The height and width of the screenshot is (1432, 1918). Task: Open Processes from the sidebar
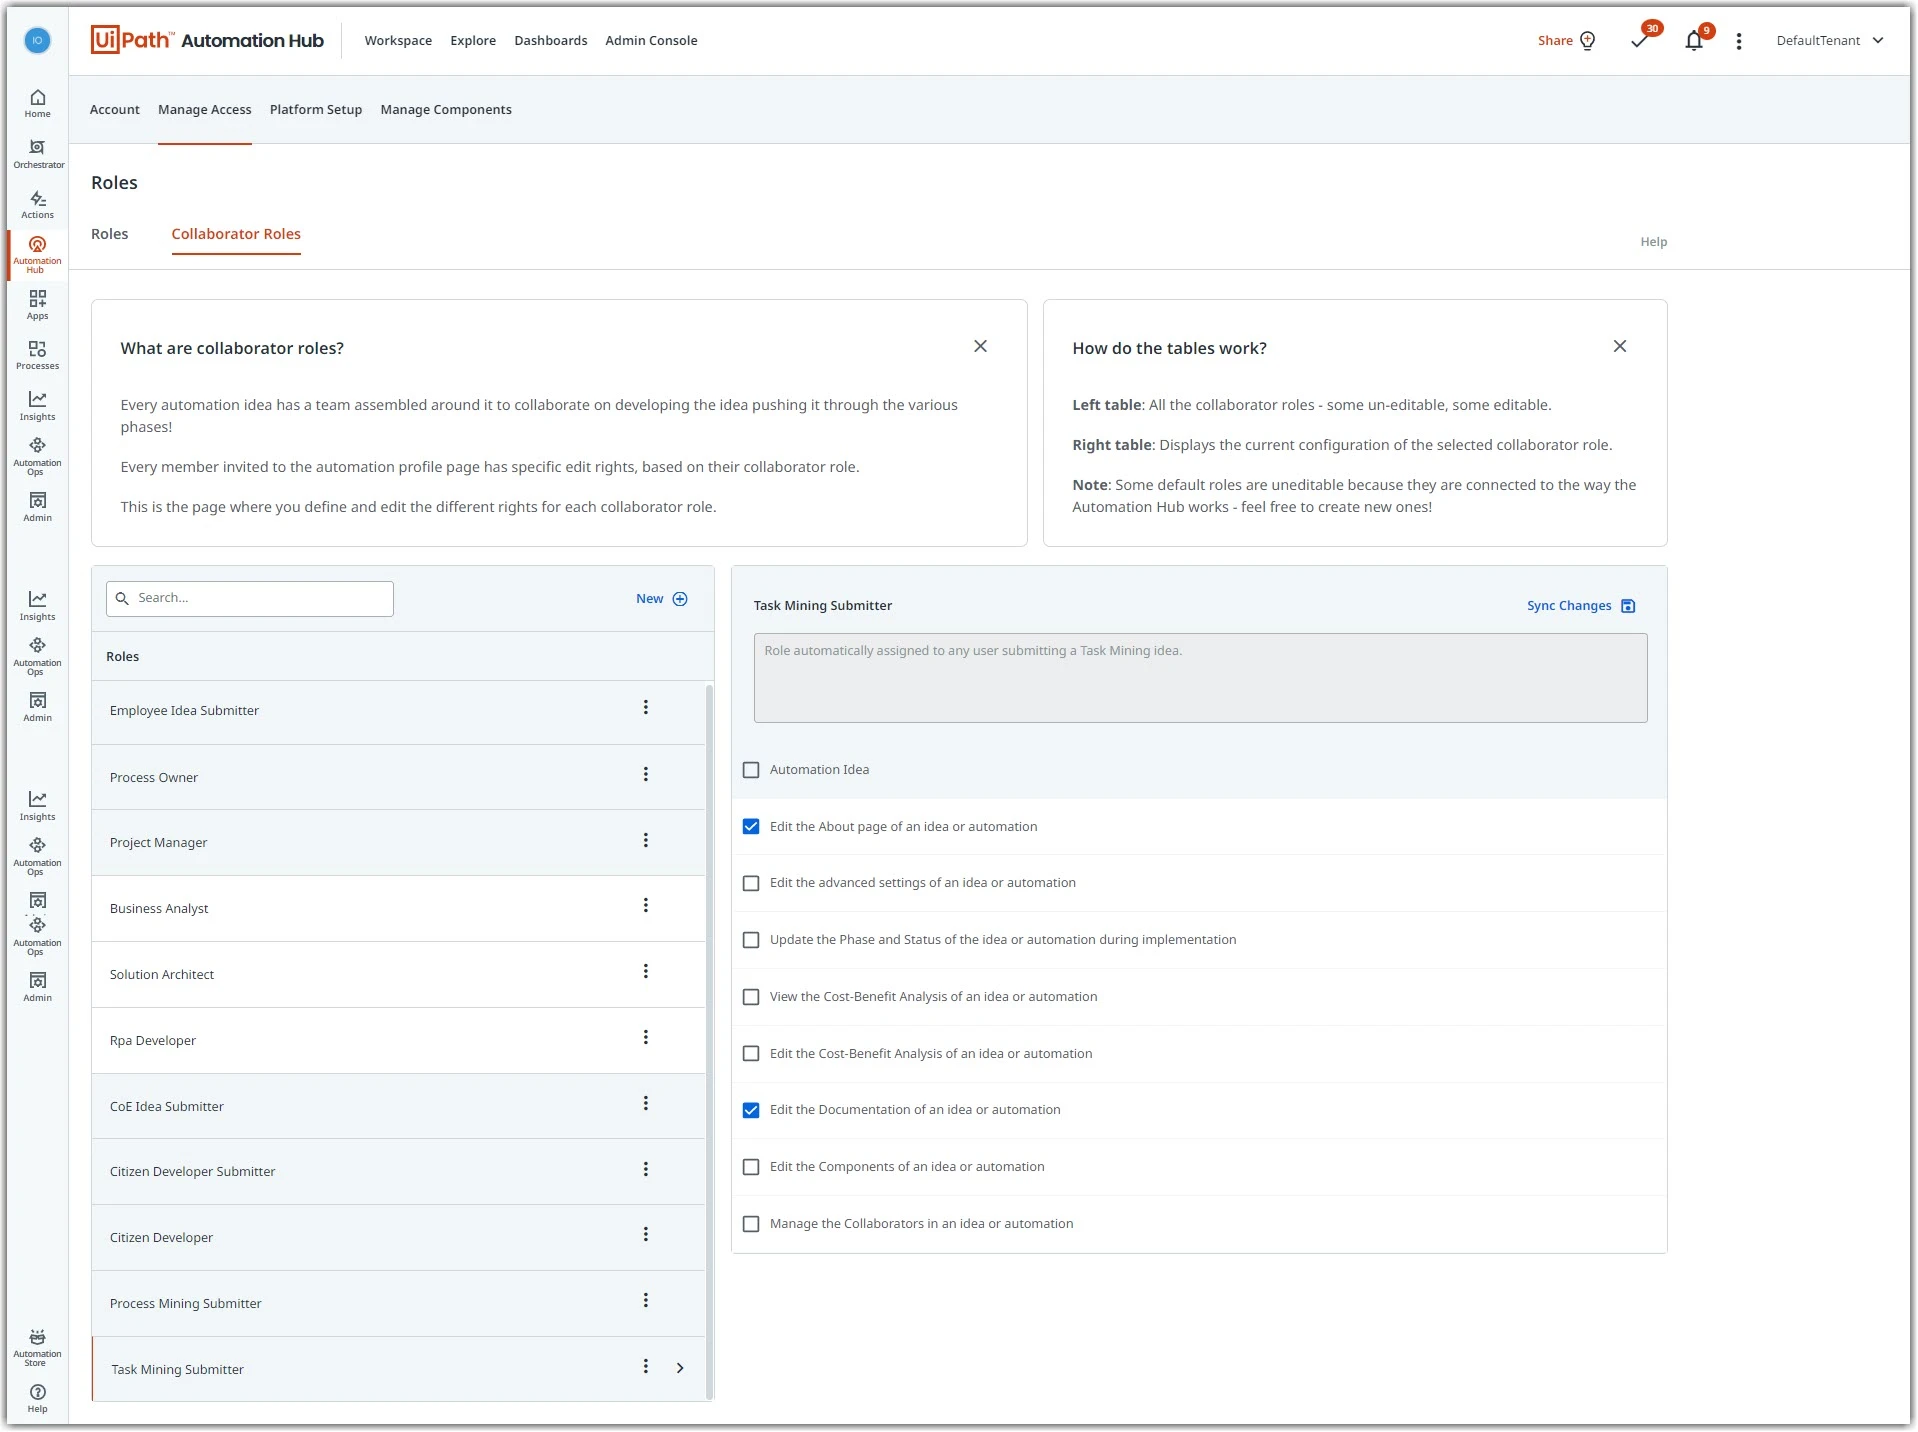[37, 355]
